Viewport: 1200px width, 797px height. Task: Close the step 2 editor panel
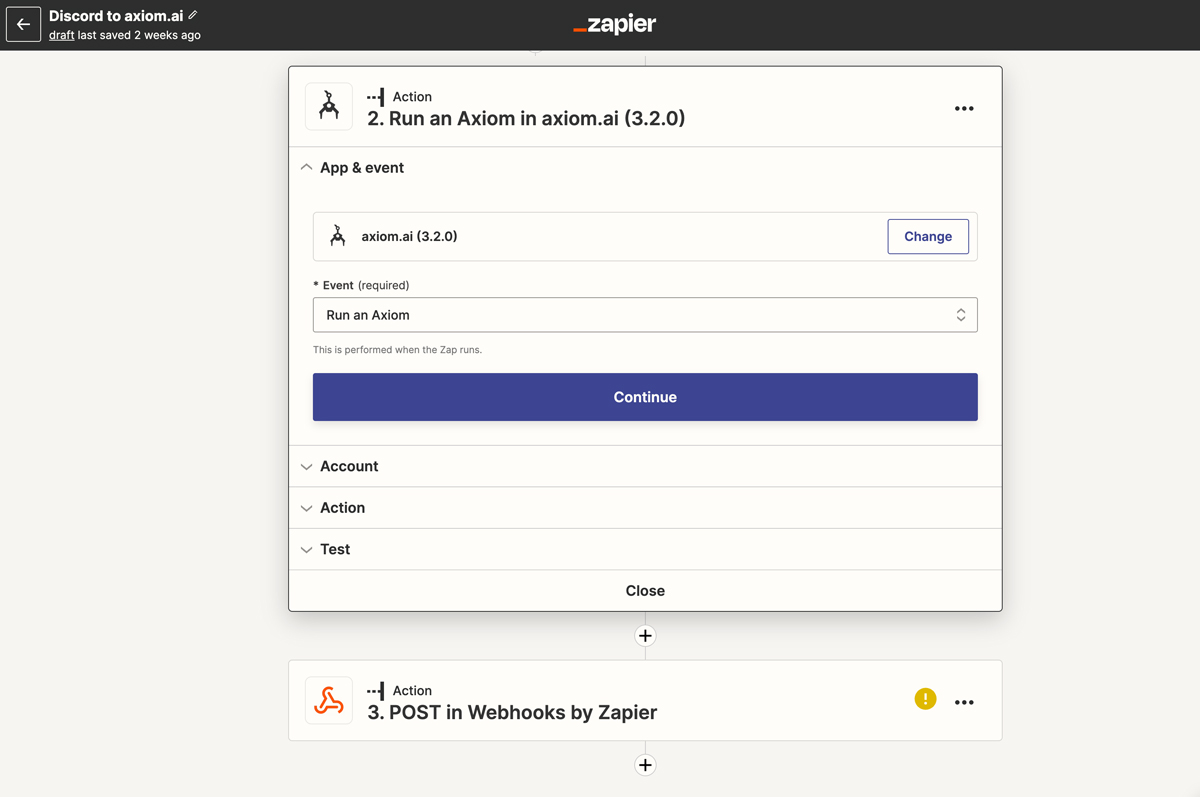point(645,591)
